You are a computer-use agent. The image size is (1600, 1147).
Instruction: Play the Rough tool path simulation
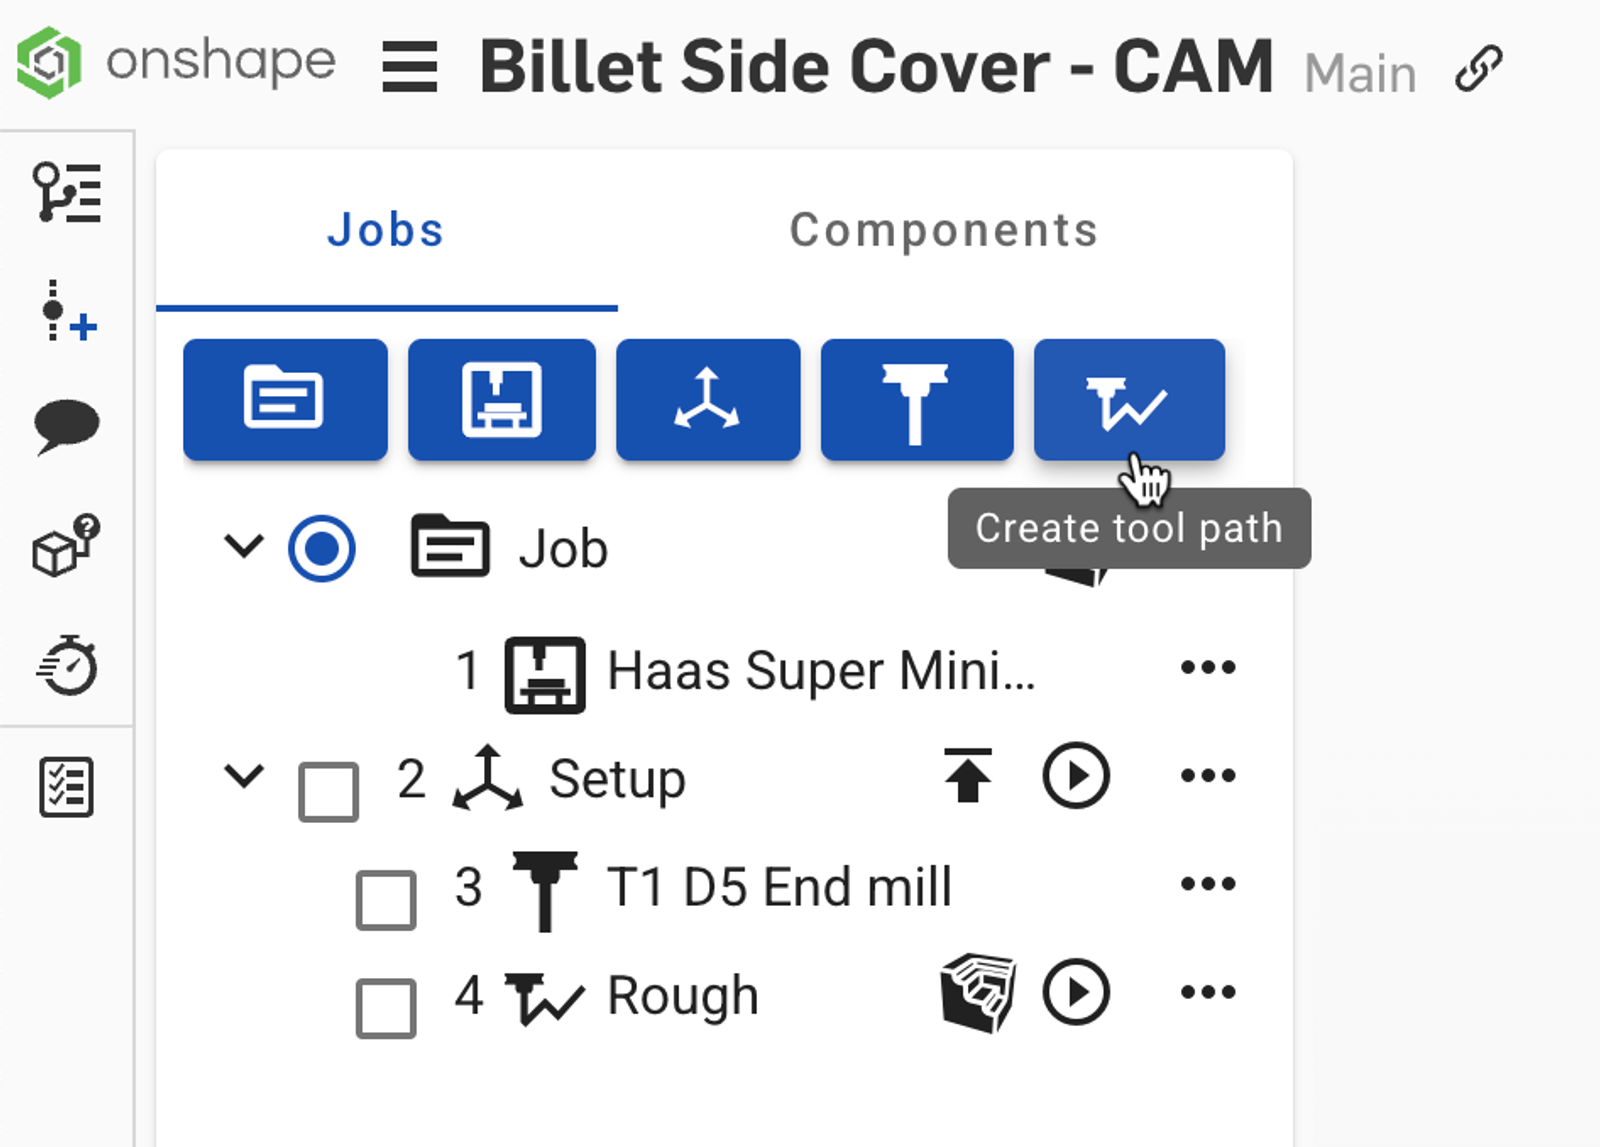click(x=1076, y=993)
